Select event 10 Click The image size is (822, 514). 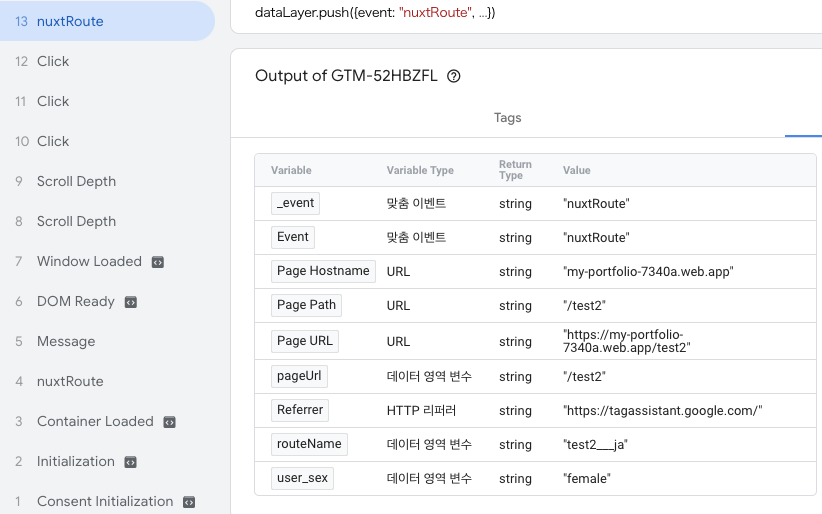pyautogui.click(x=107, y=141)
